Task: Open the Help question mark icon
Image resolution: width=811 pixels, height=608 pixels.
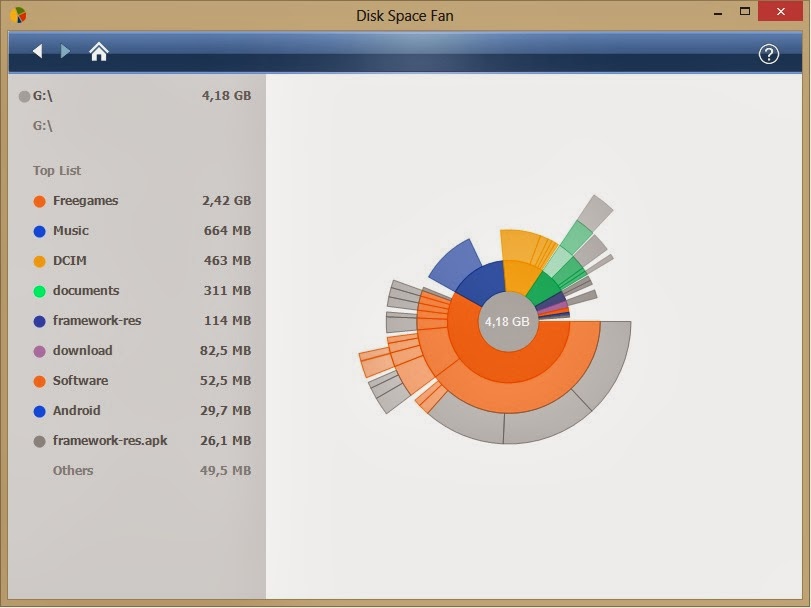Action: tap(769, 54)
